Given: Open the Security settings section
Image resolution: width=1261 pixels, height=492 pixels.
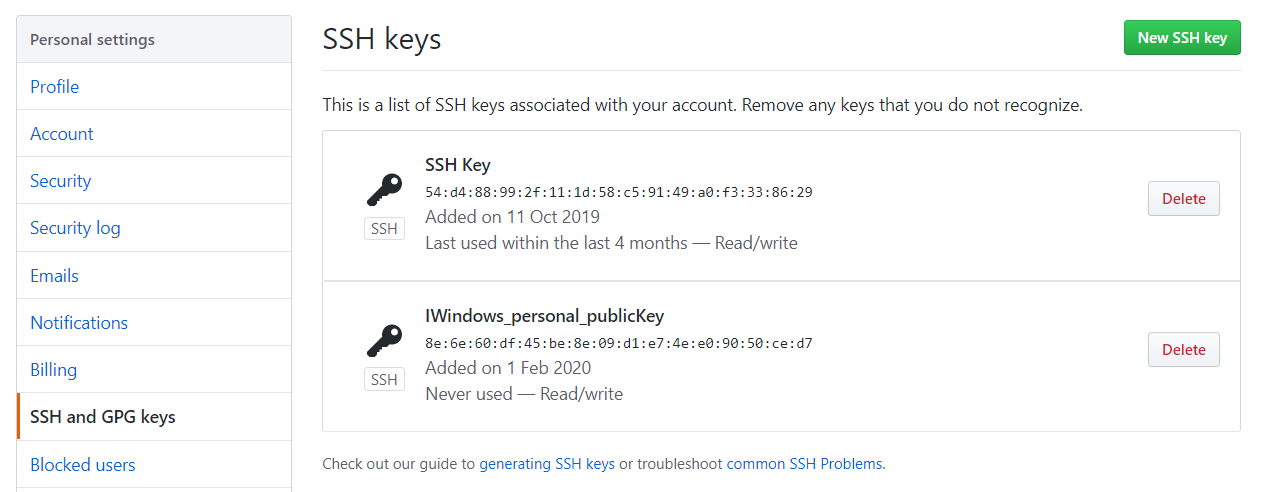Looking at the screenshot, I should 61,181.
